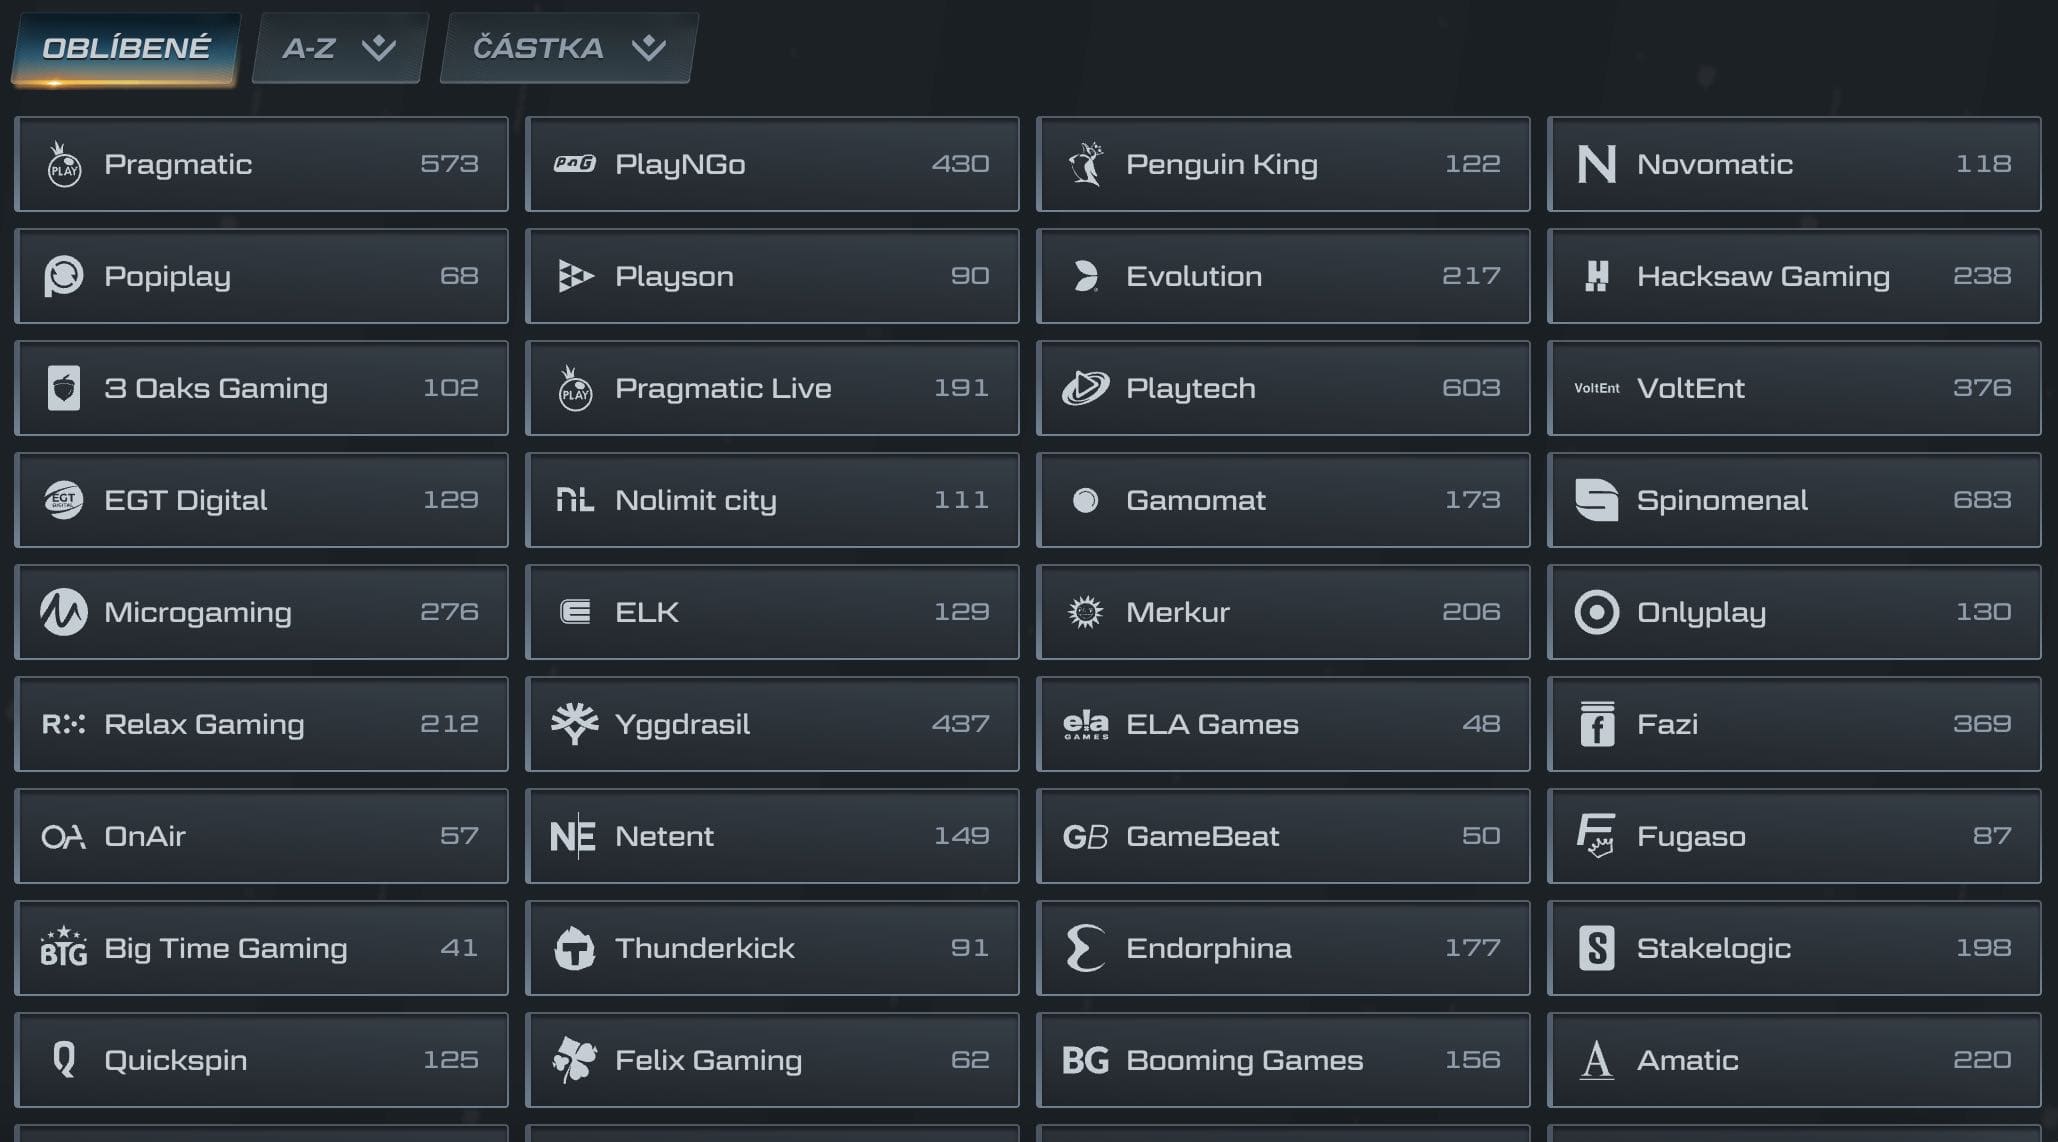Screen dimensions: 2058x1142
Task: Click the Playtech swirl logo icon
Action: 1085,388
